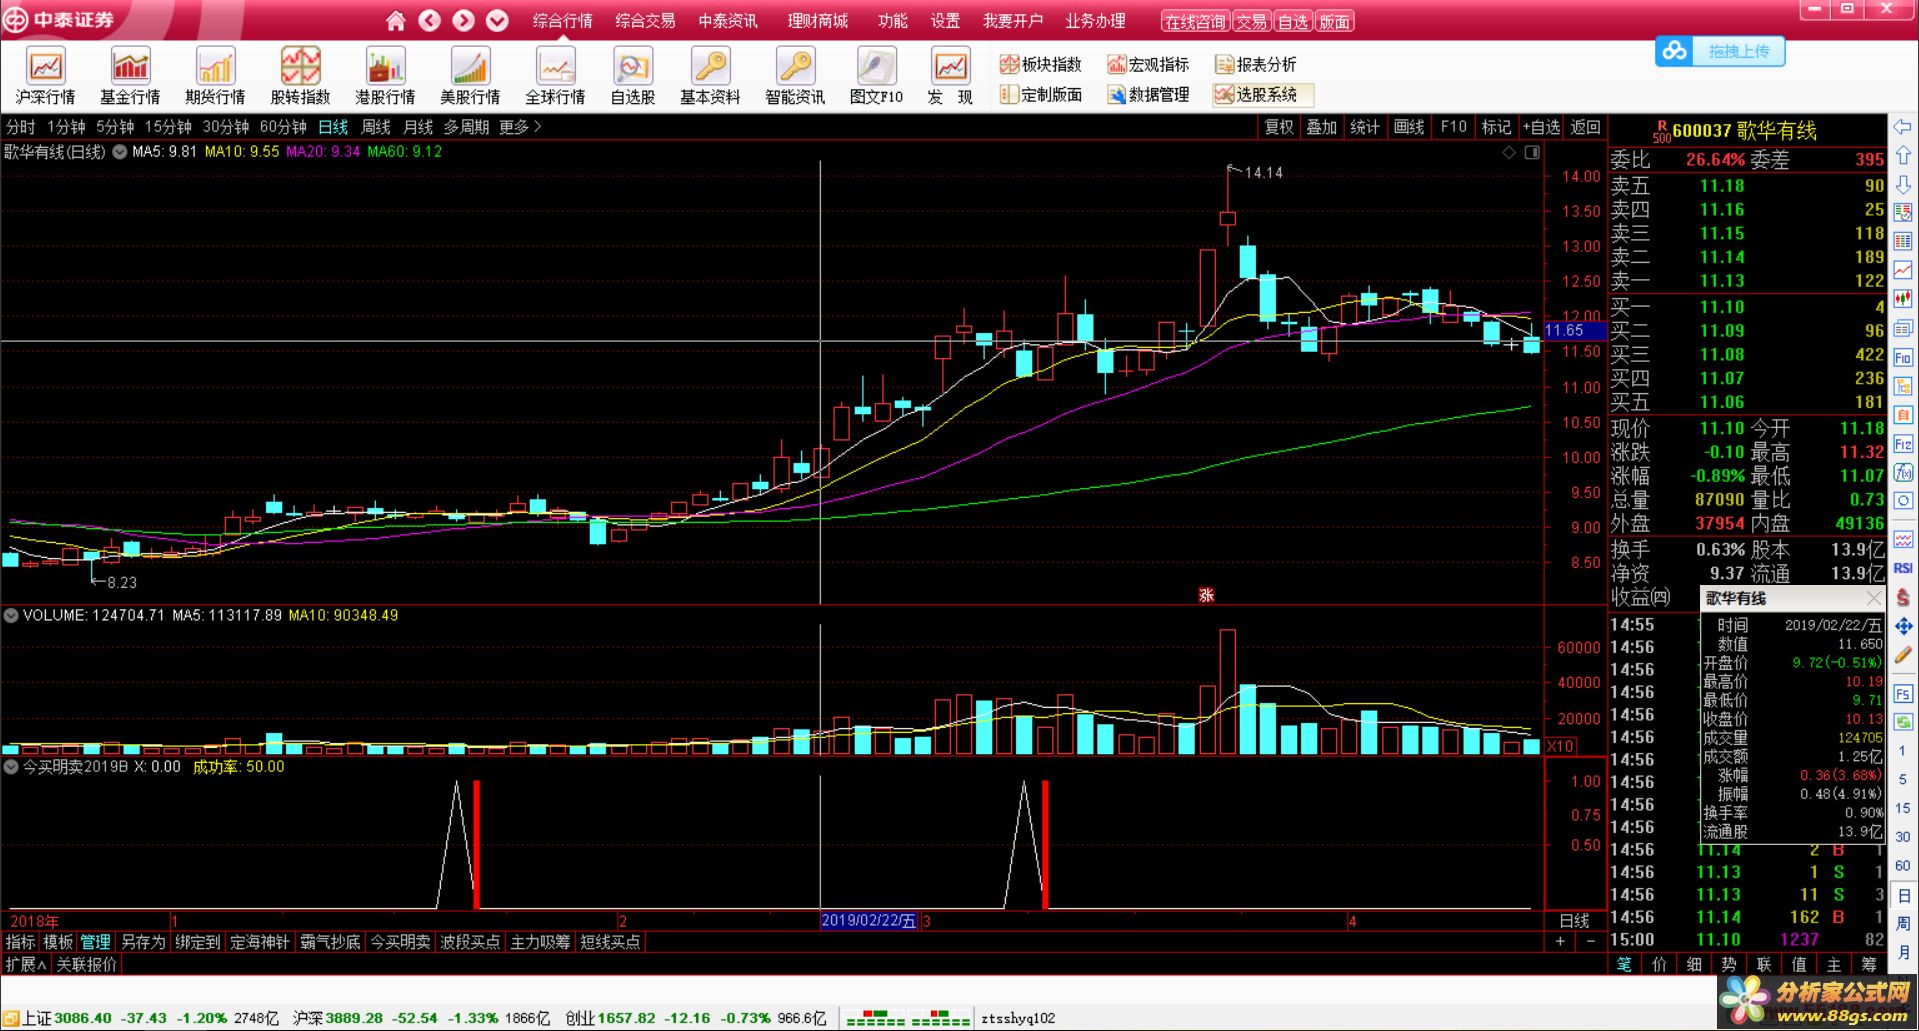Image resolution: width=1919 pixels, height=1031 pixels.
Task: Close the 歌华有线 info popup
Action: 1873,598
